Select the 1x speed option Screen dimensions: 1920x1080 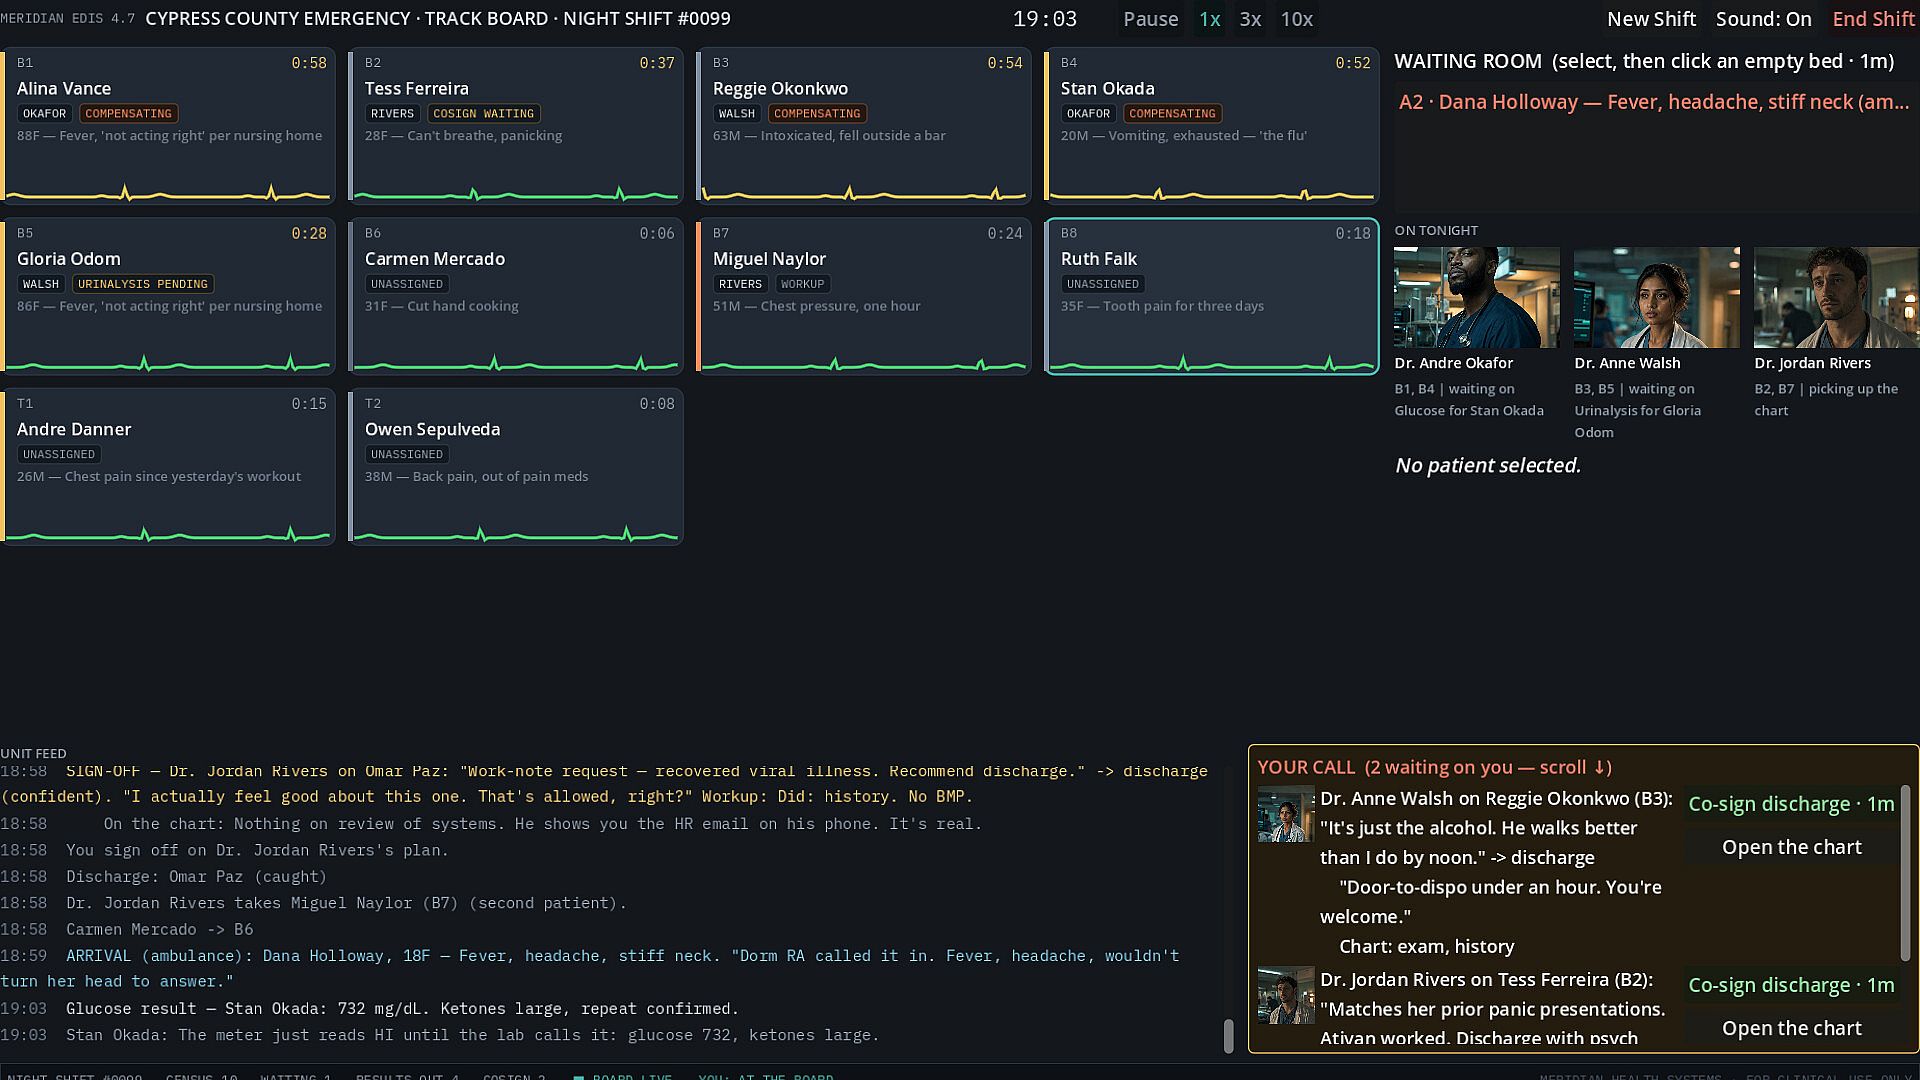pyautogui.click(x=1210, y=19)
